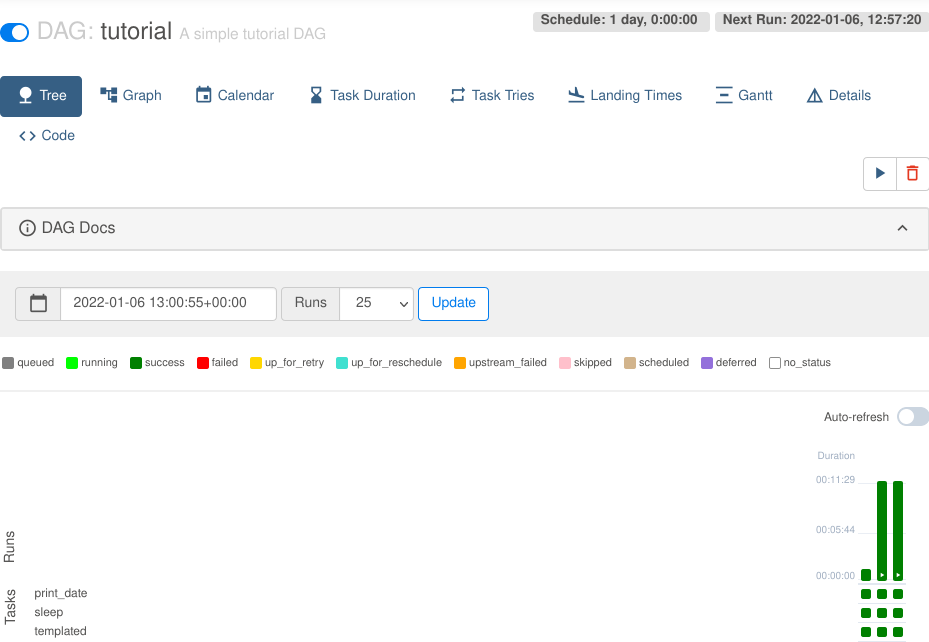
Task: Open the Runs count dropdown
Action: coord(376,303)
